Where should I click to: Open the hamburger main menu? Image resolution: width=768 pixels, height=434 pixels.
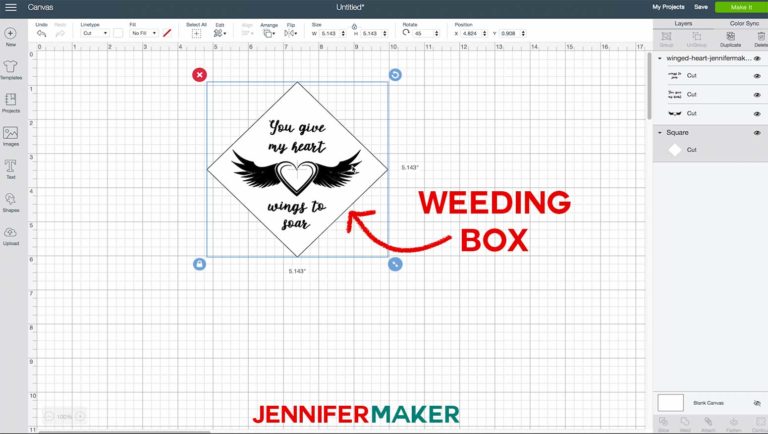10,7
